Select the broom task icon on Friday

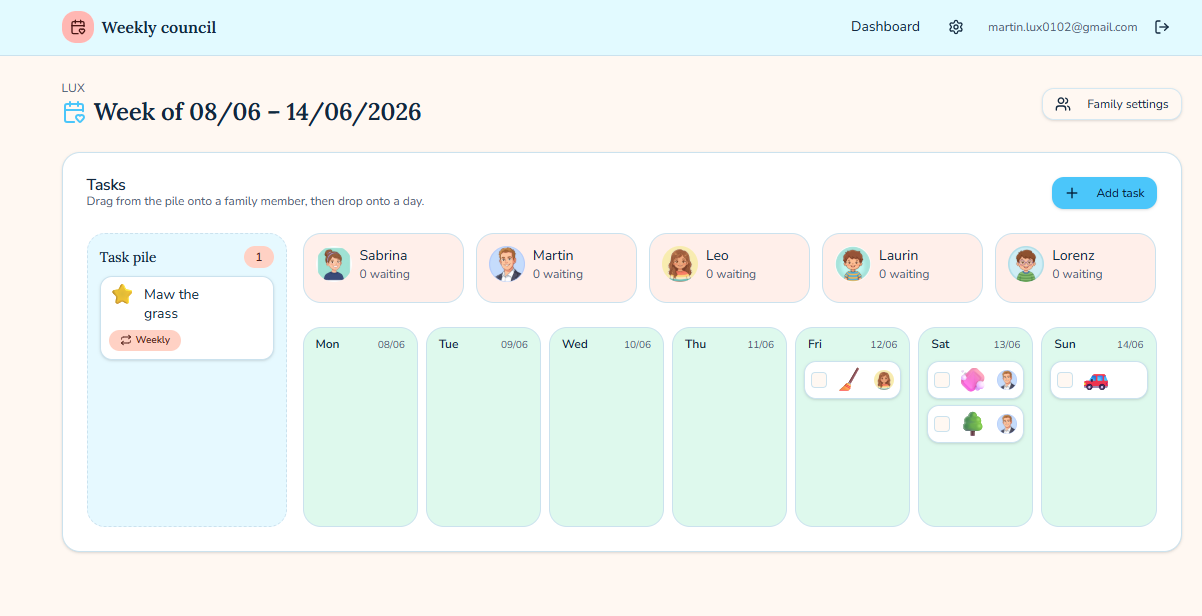pos(850,380)
